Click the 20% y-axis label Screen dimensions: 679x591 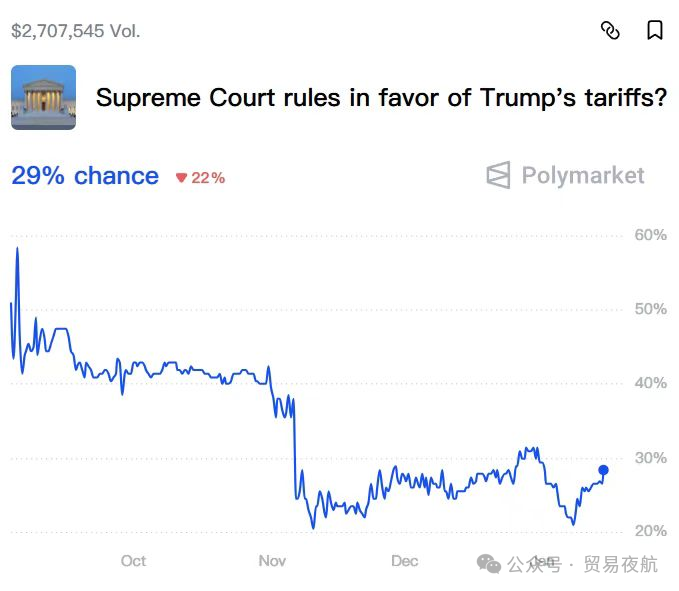(x=650, y=531)
